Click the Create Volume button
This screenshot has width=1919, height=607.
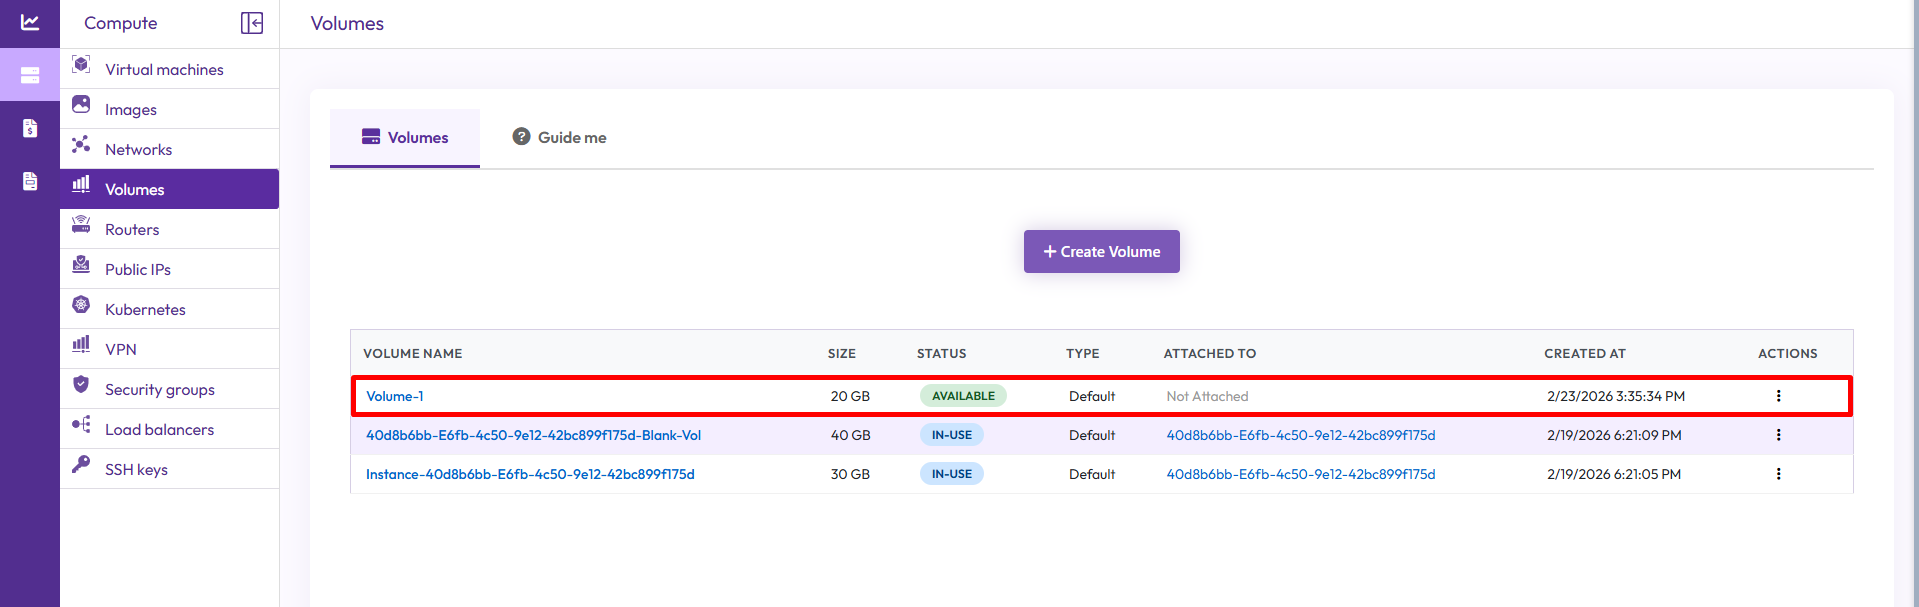[1101, 252]
